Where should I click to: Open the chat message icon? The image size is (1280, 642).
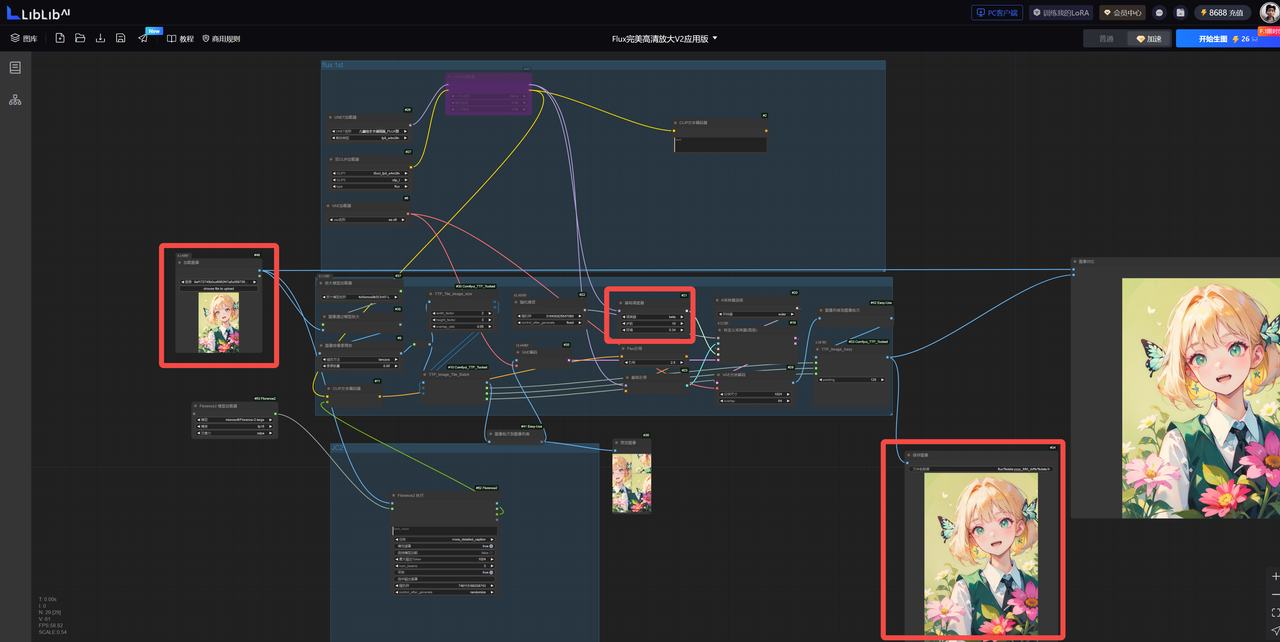click(x=1159, y=13)
